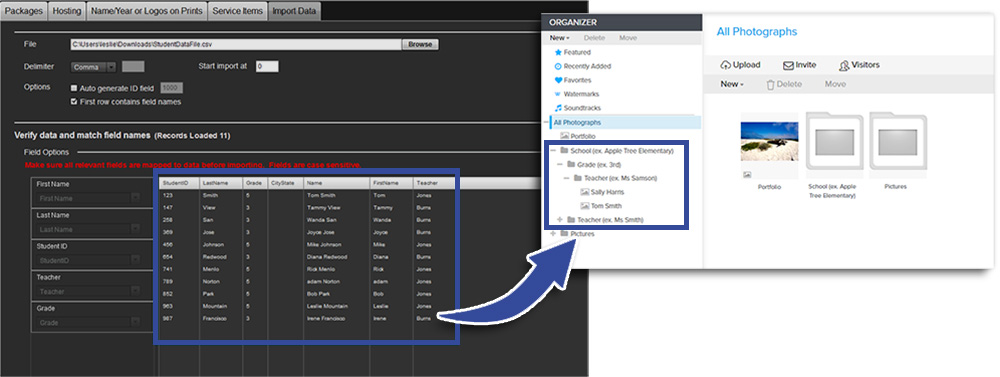Click the Grade (ex. 3rd) folder icon
Screen dimensions: 1000x377
pos(571,165)
